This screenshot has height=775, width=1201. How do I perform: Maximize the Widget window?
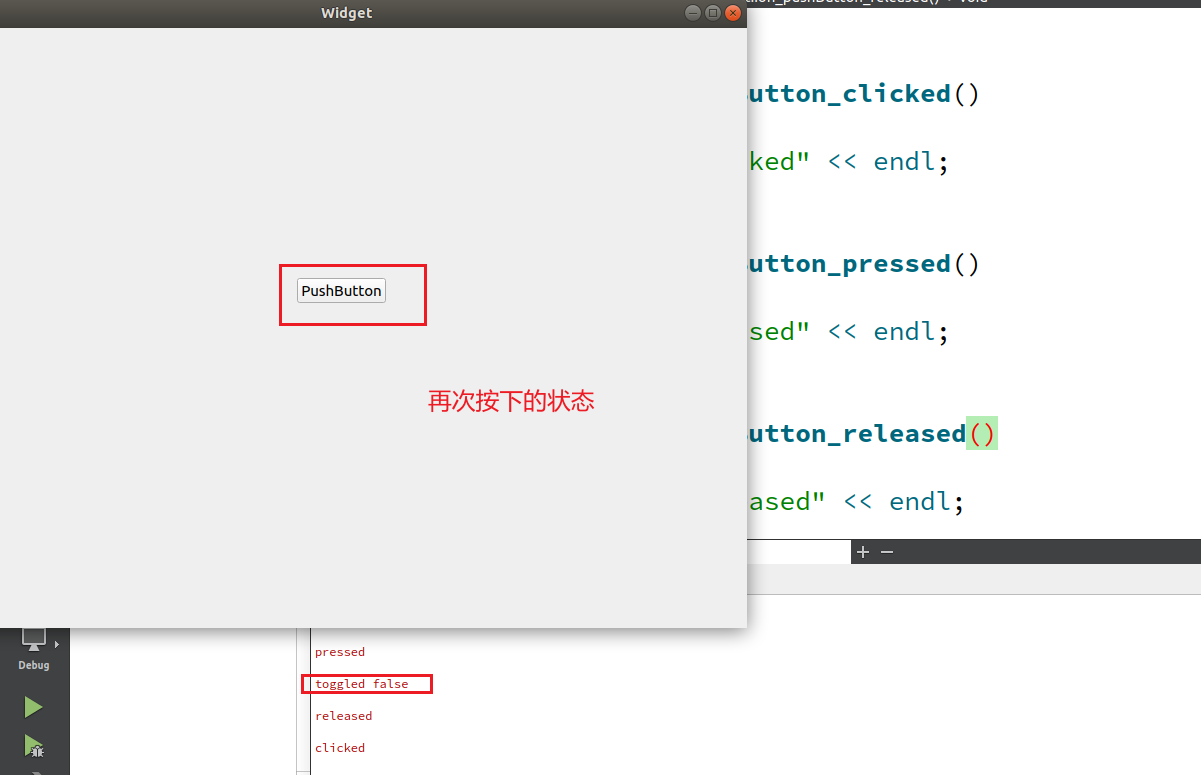[x=713, y=13]
